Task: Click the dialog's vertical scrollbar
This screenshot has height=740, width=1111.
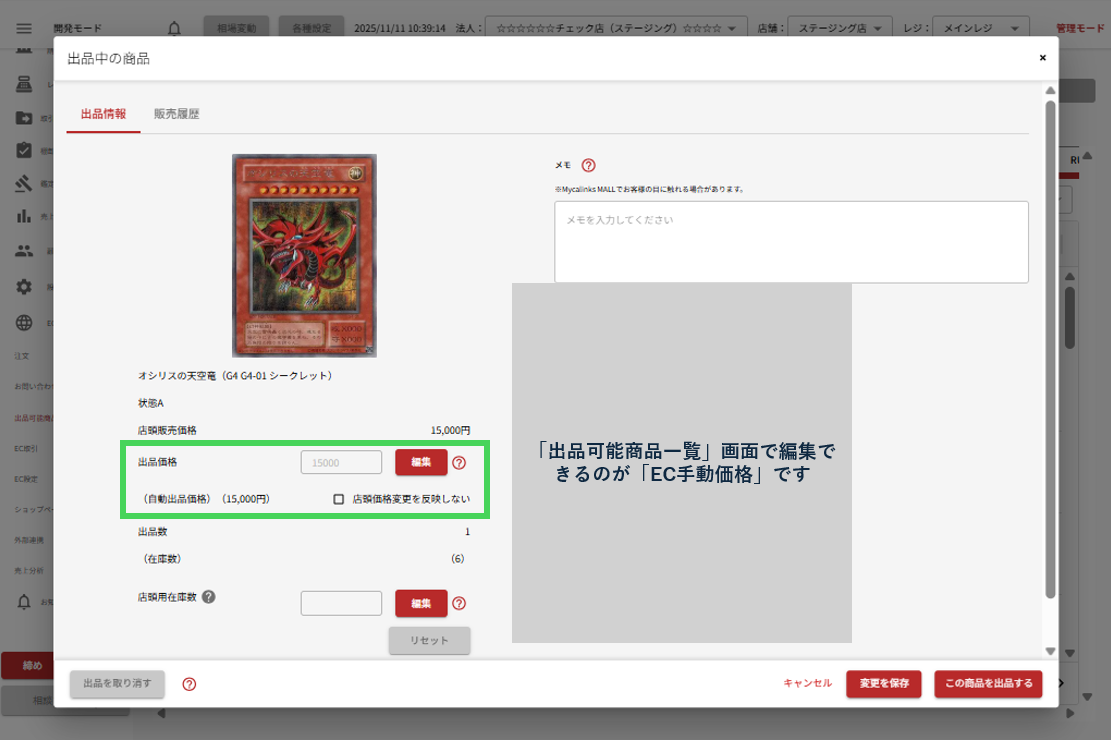Action: pos(1049,350)
